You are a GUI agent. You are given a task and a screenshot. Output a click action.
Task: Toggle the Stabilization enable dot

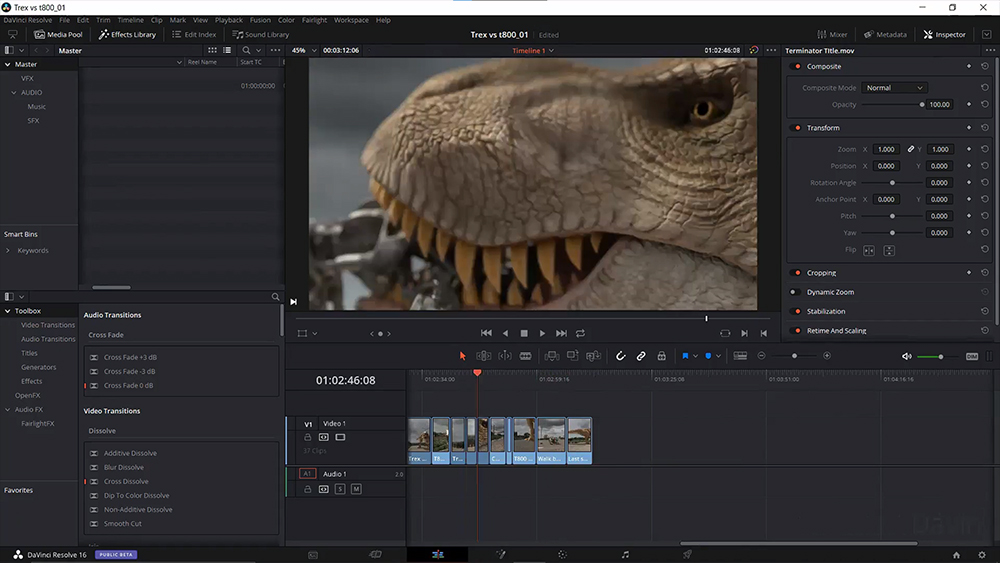tap(797, 311)
